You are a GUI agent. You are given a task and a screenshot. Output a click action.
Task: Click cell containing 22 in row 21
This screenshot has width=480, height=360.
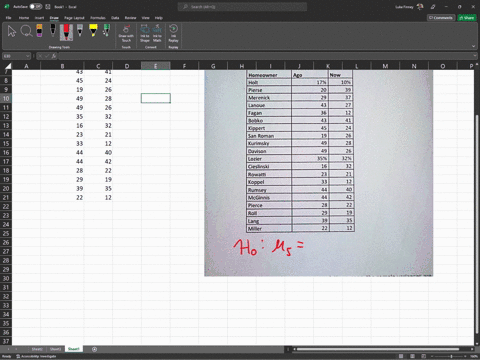[x=62, y=197]
